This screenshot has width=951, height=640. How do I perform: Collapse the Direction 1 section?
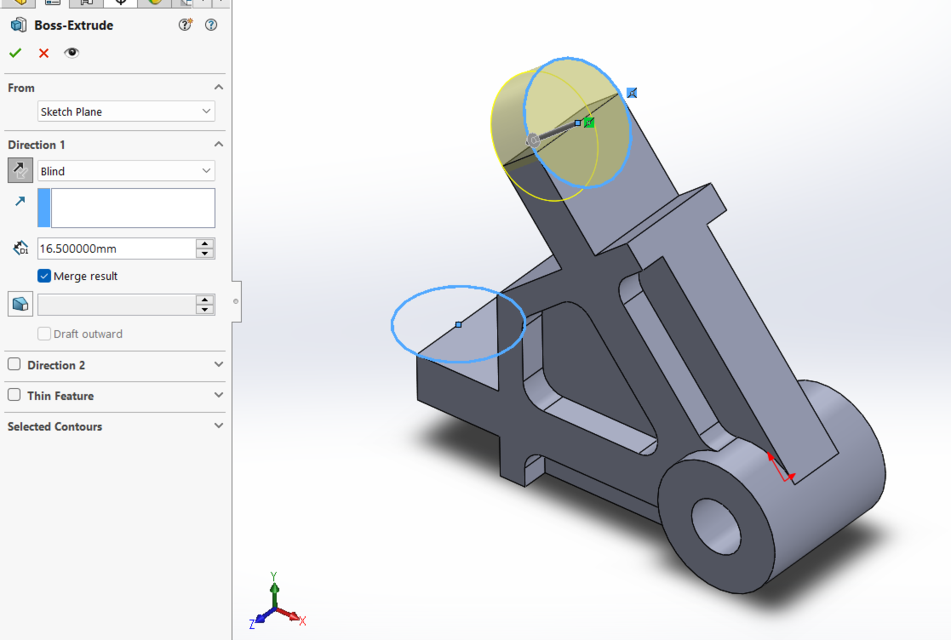click(218, 144)
